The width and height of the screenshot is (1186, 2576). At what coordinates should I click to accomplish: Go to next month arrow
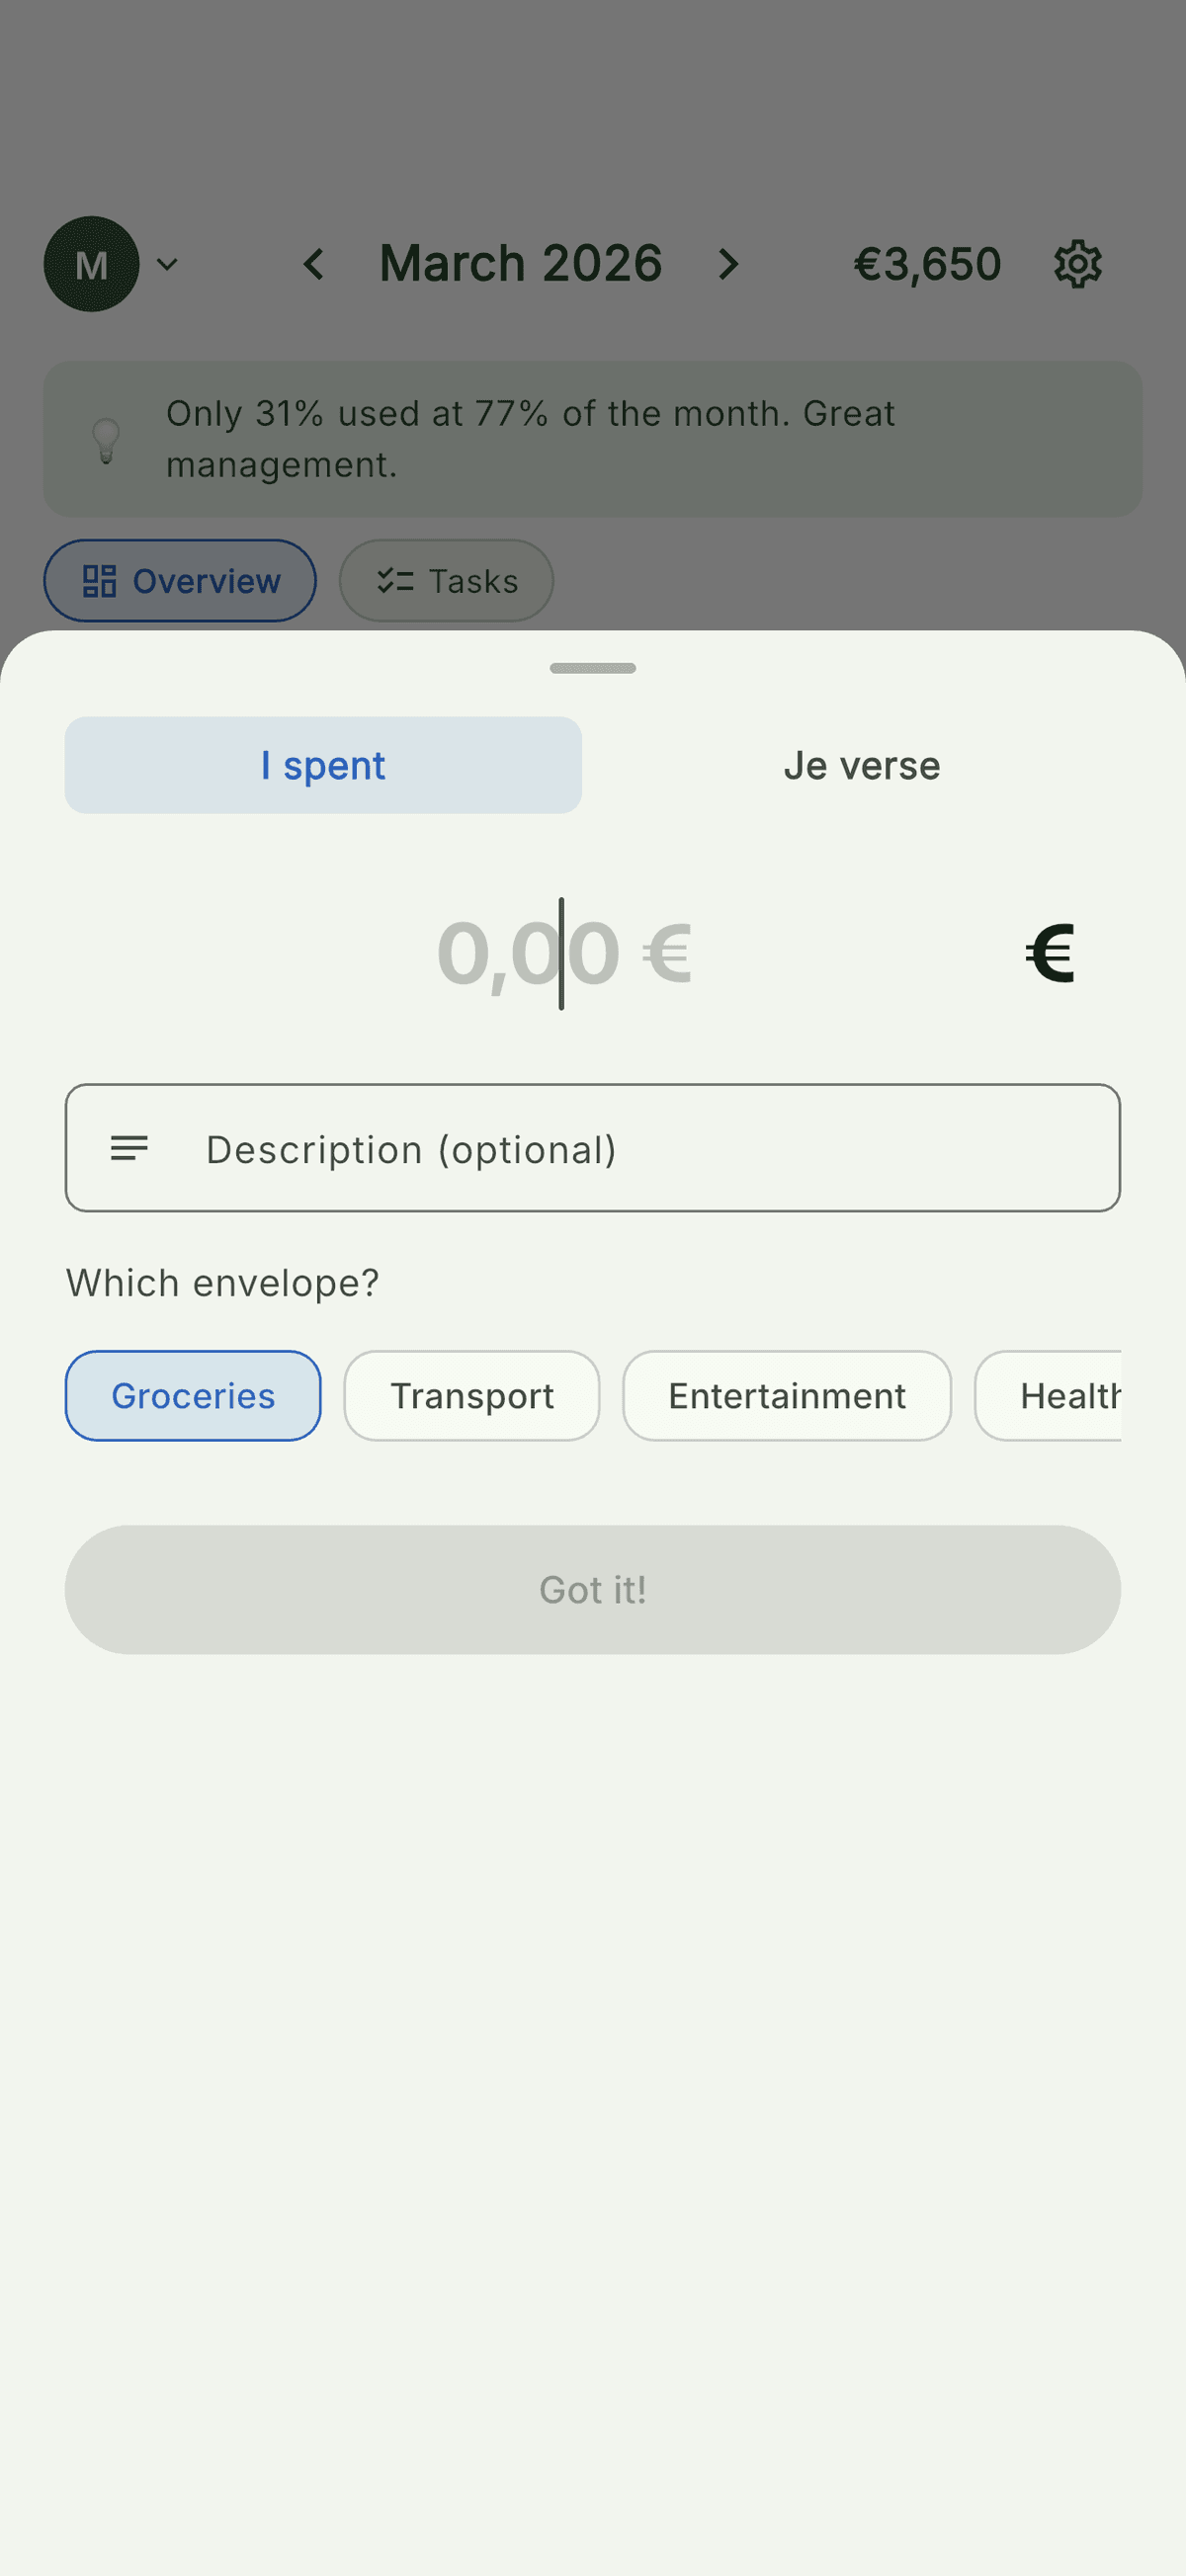click(x=728, y=264)
